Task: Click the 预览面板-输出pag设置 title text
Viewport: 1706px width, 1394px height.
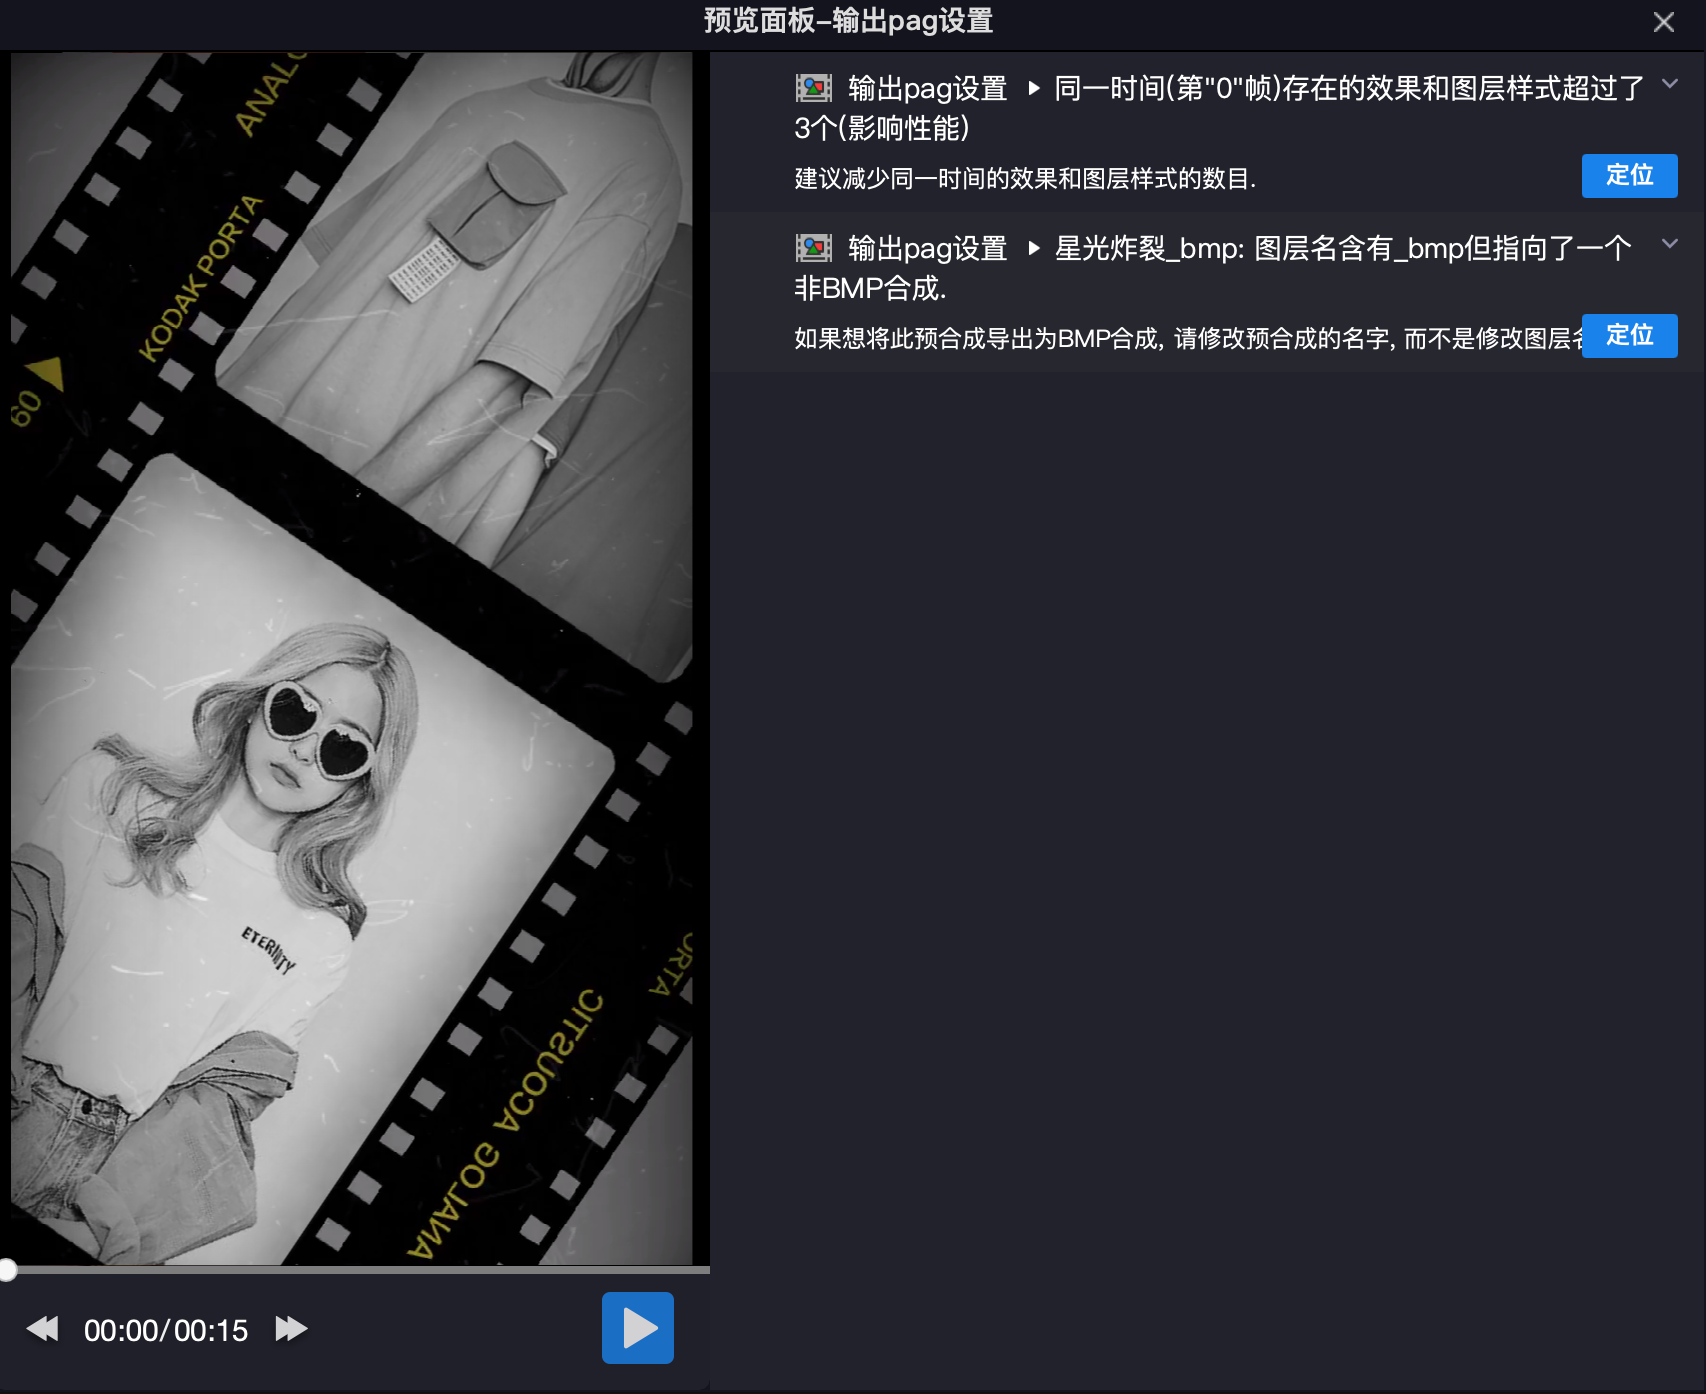Action: pos(848,21)
